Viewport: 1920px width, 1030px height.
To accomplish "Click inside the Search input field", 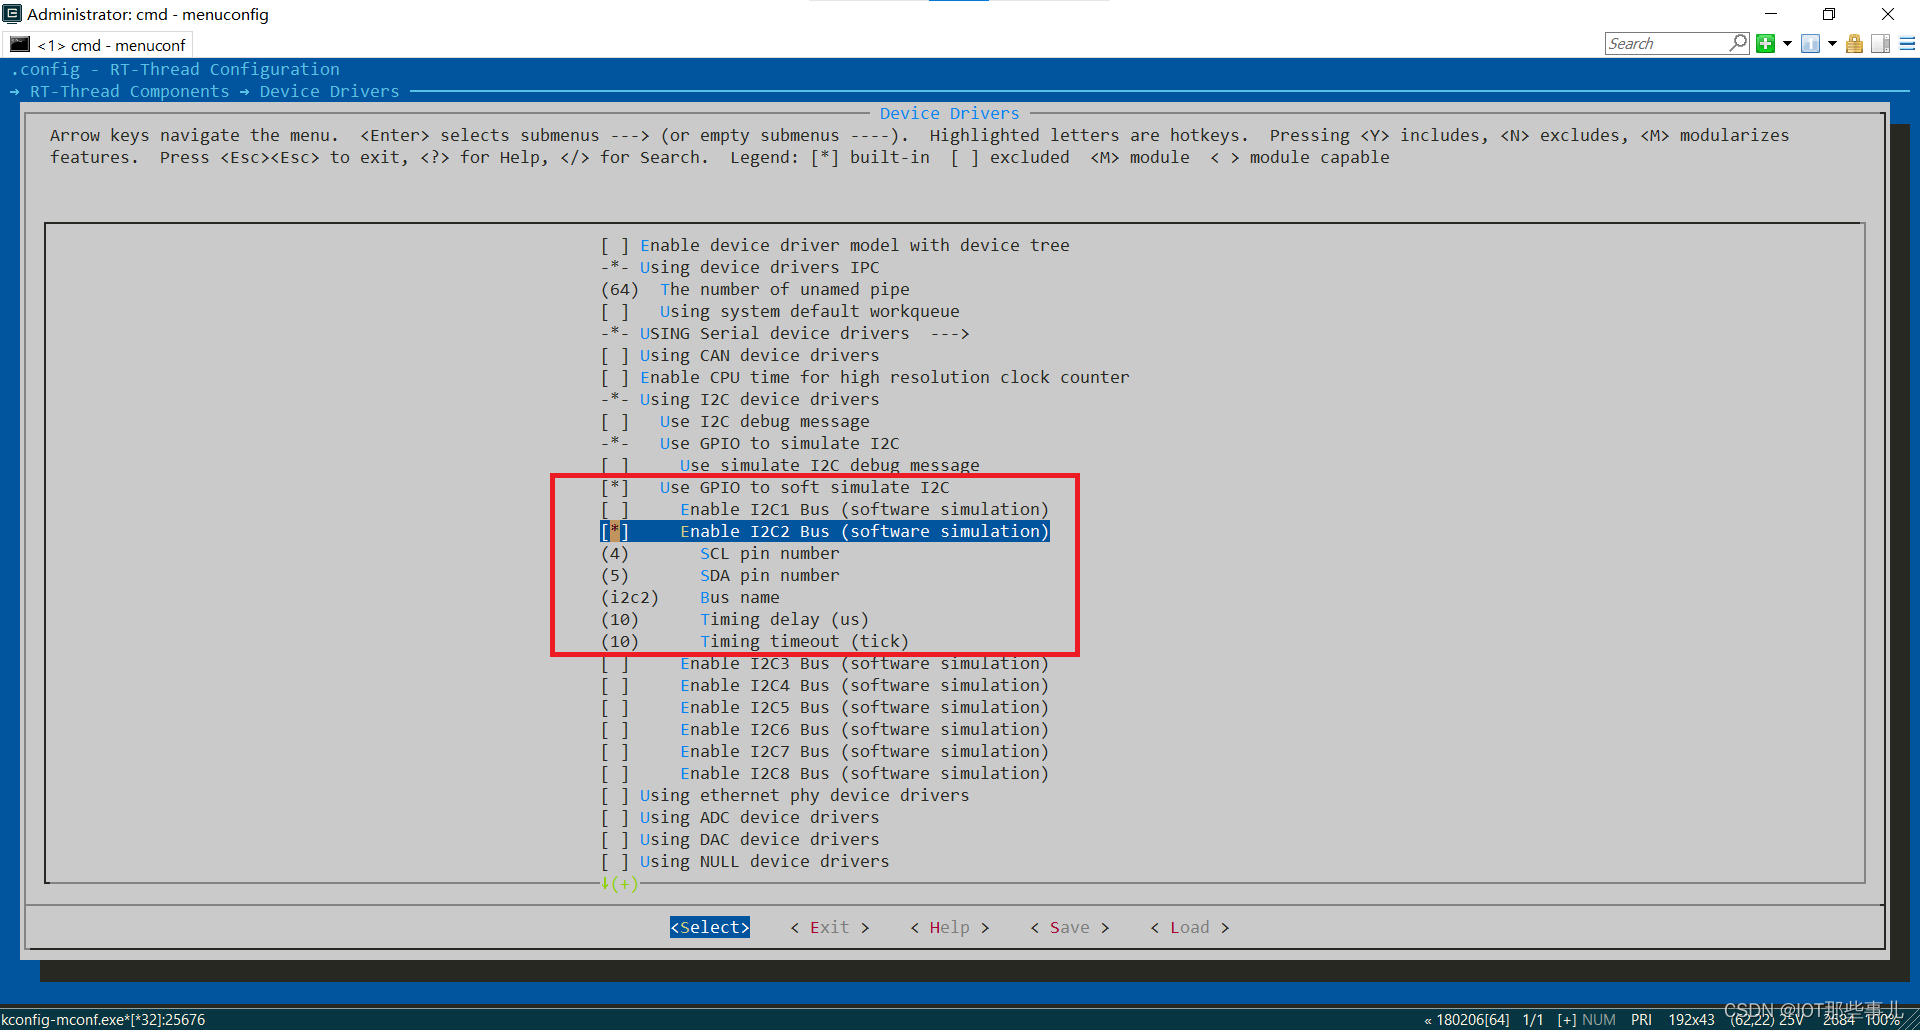I will (1665, 43).
